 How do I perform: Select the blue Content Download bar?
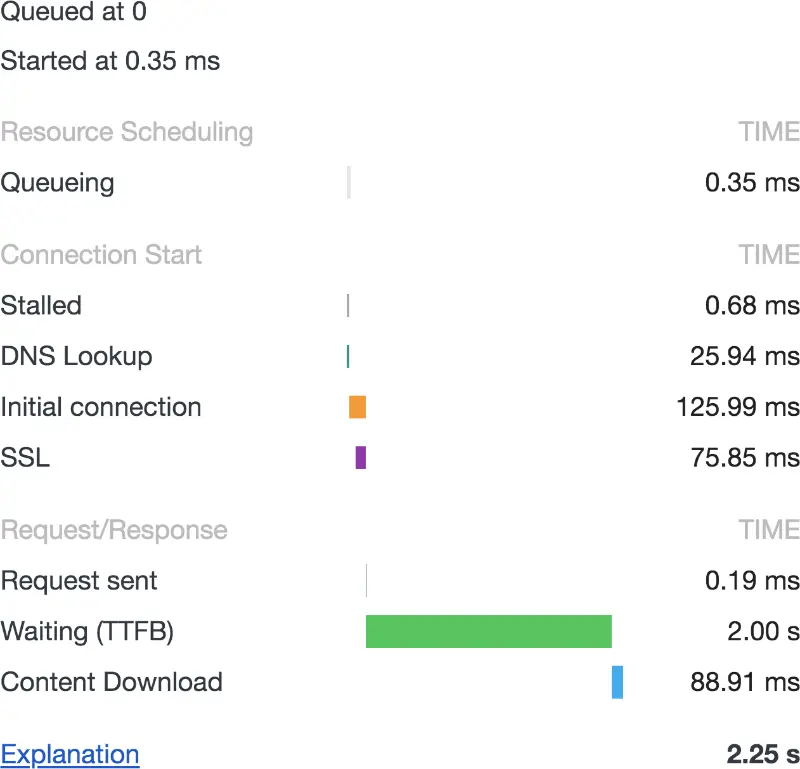617,682
